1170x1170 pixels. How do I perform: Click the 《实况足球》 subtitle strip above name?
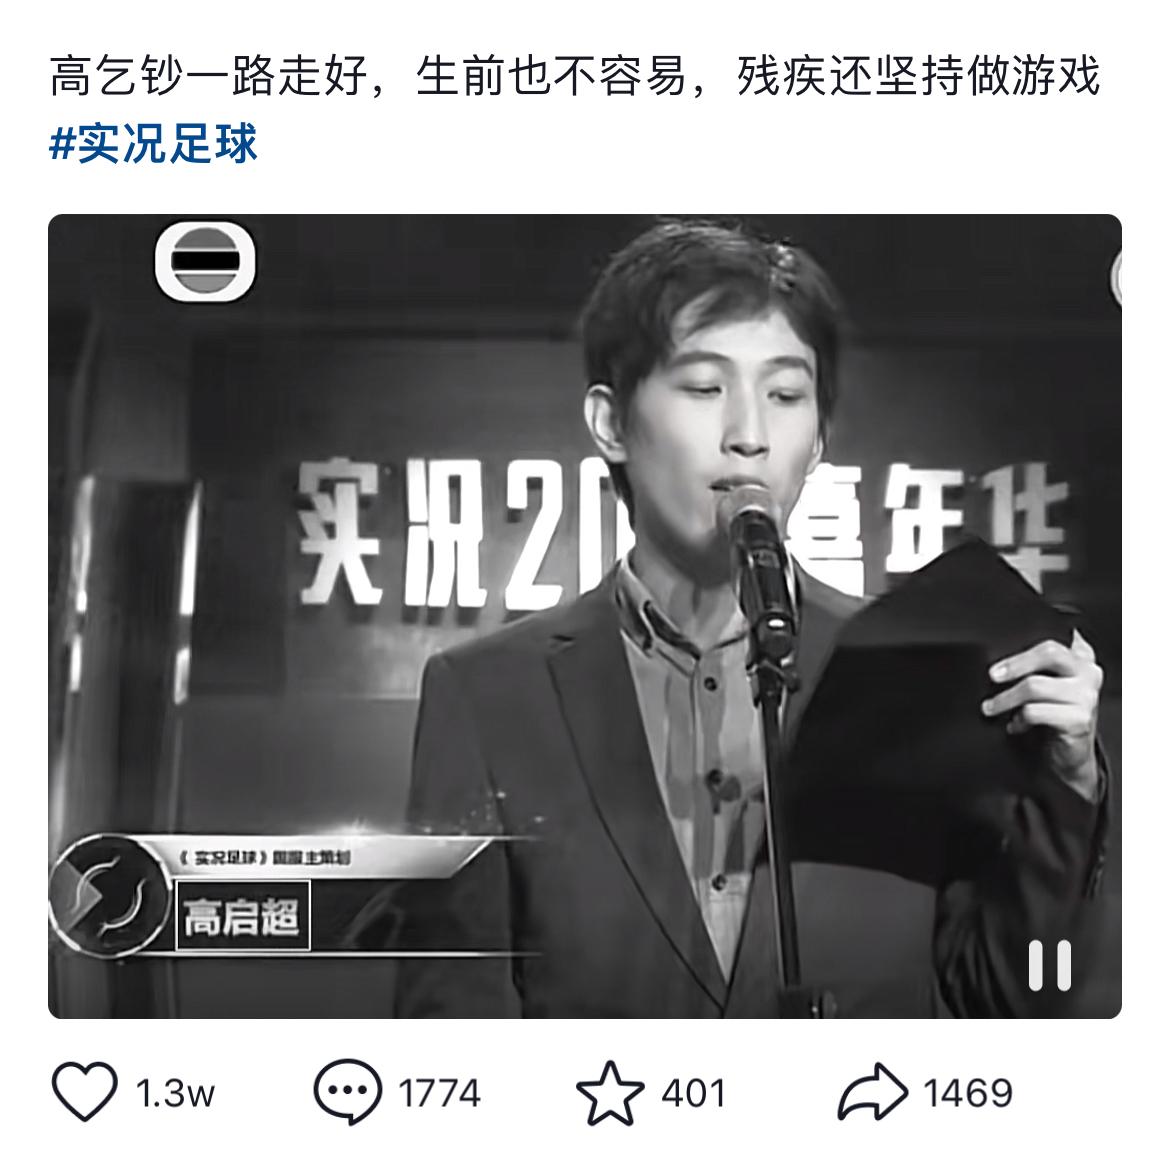pos(265,858)
